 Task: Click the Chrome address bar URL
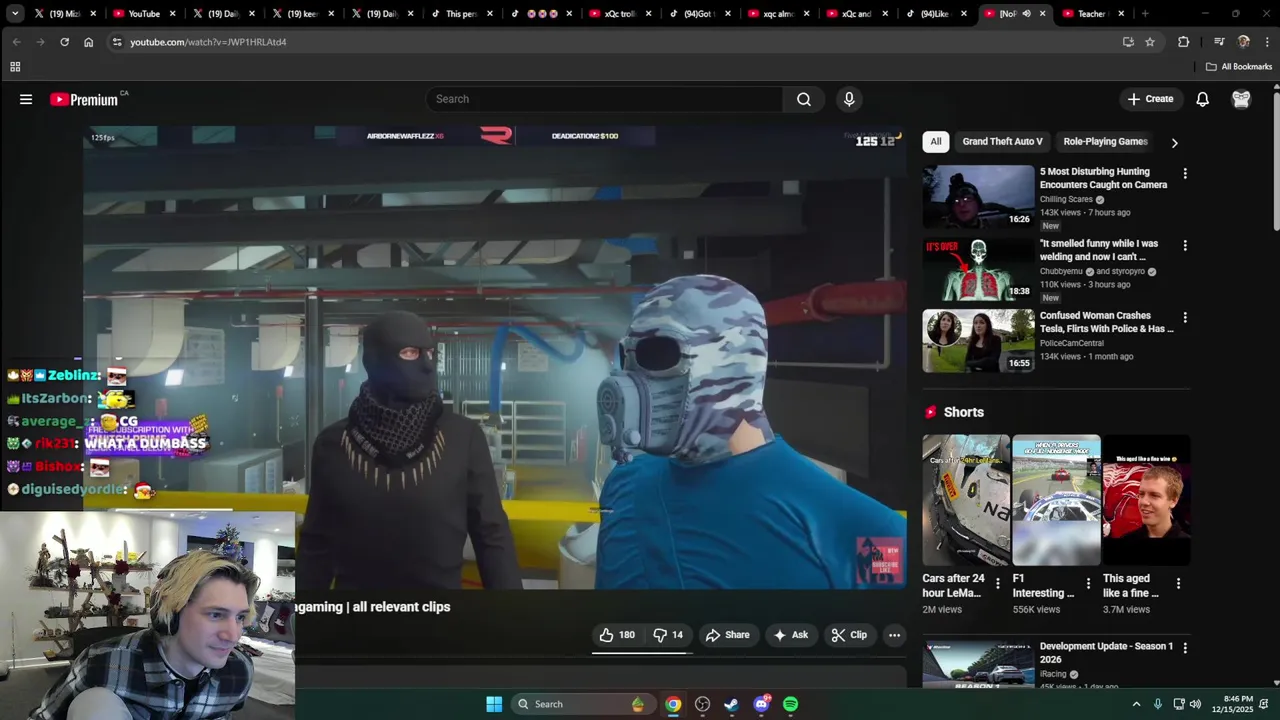[208, 42]
